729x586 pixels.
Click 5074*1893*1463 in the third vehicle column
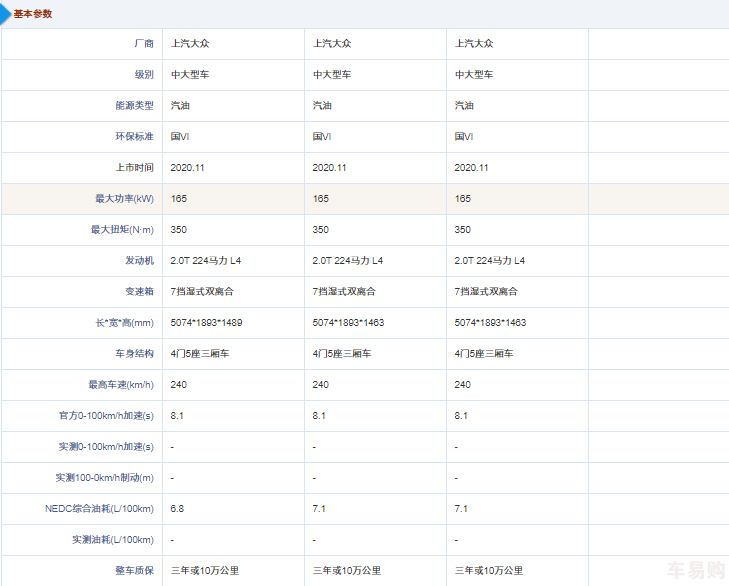click(x=490, y=323)
